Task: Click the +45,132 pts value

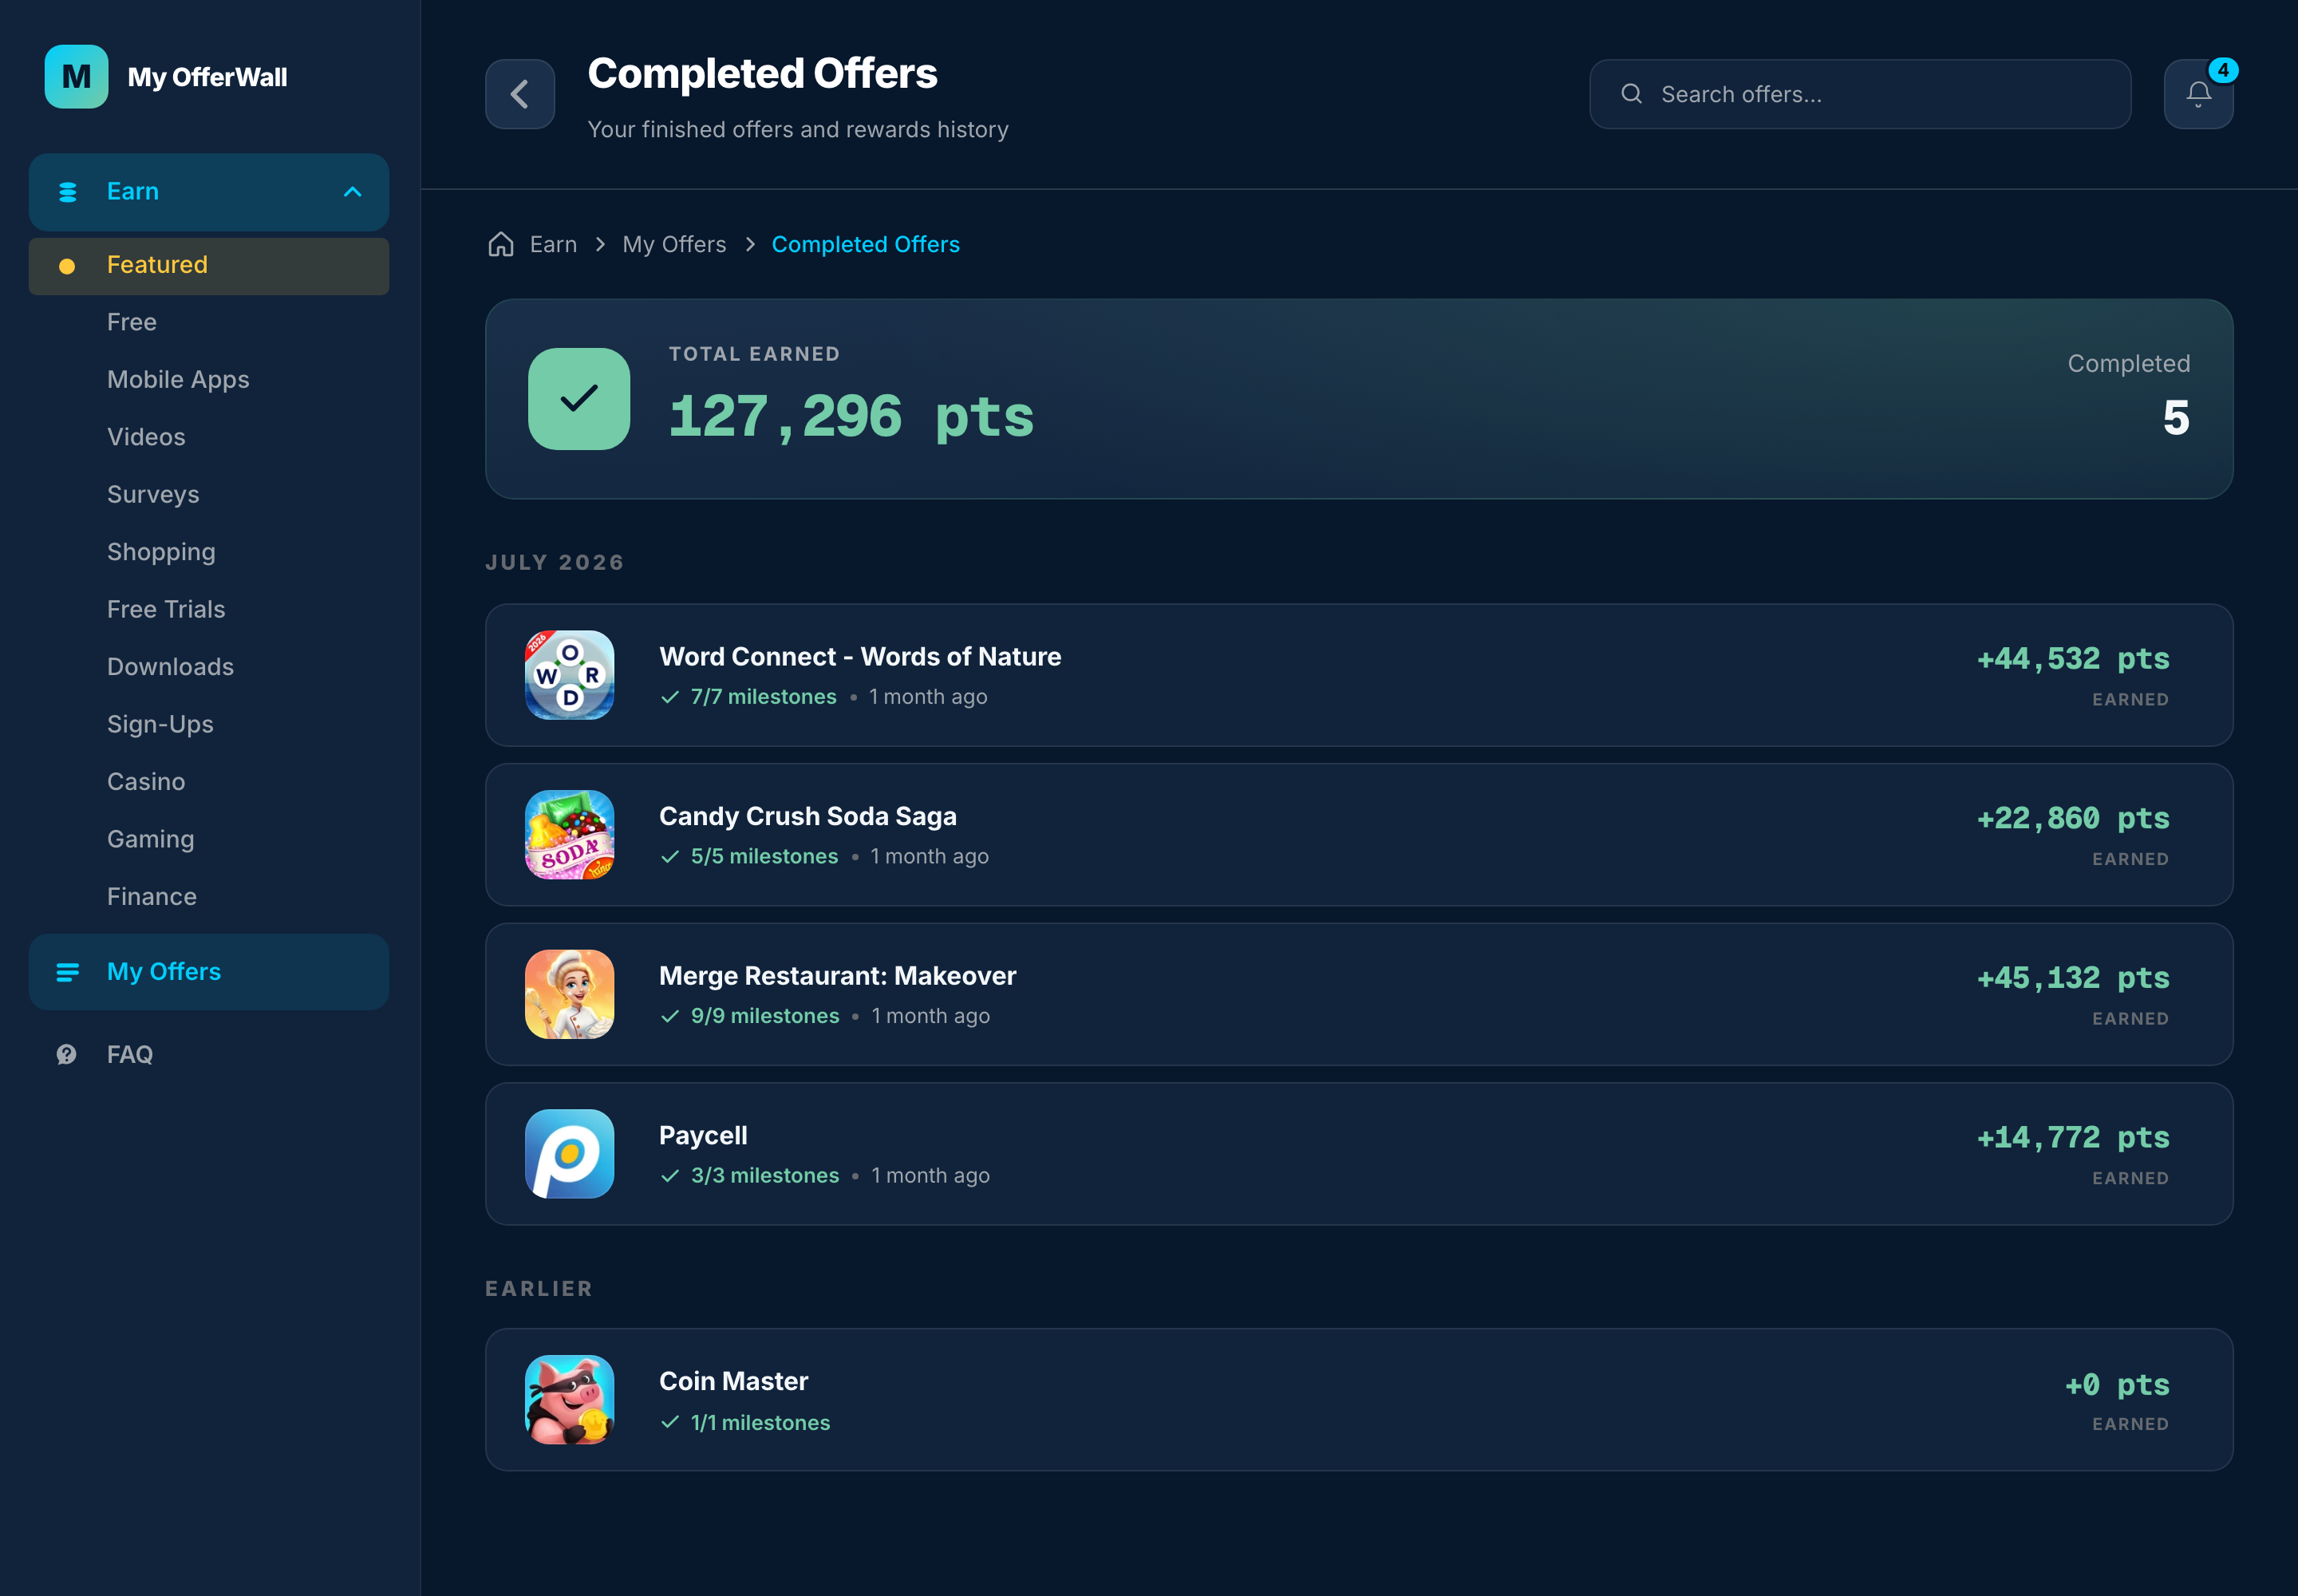Action: point(2073,978)
